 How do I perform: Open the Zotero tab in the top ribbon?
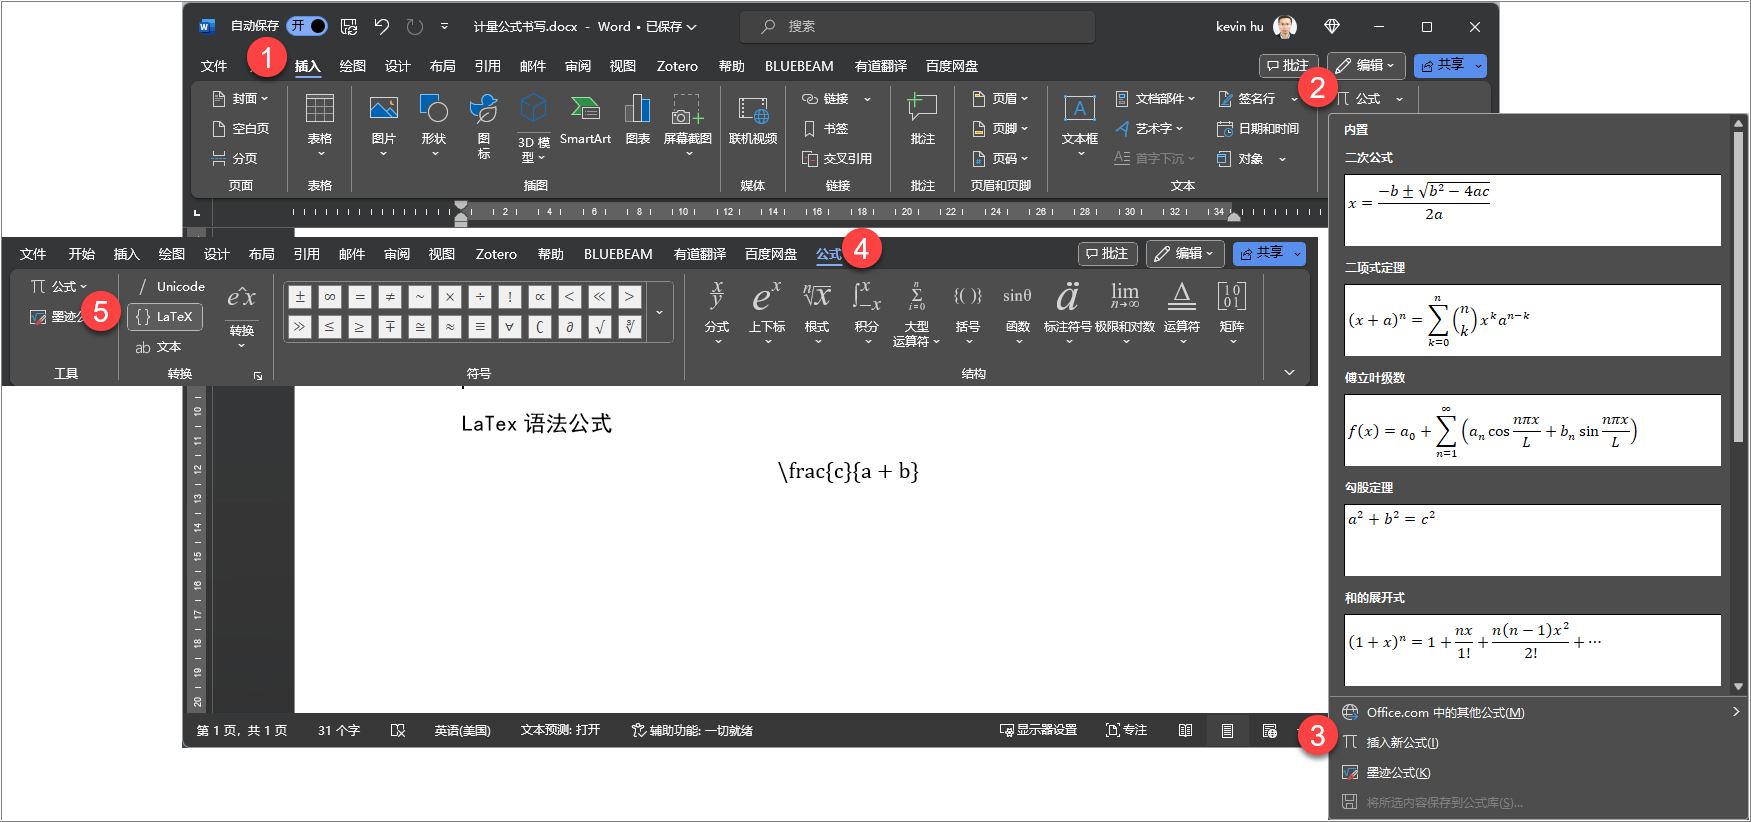coord(677,66)
